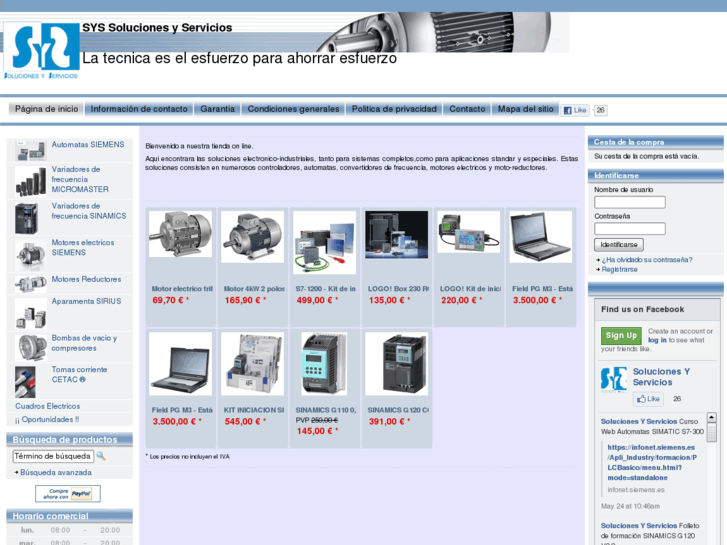Open the Motor 4kW 2 polos product image
Image resolution: width=727 pixels, height=545 pixels.
pyautogui.click(x=252, y=237)
